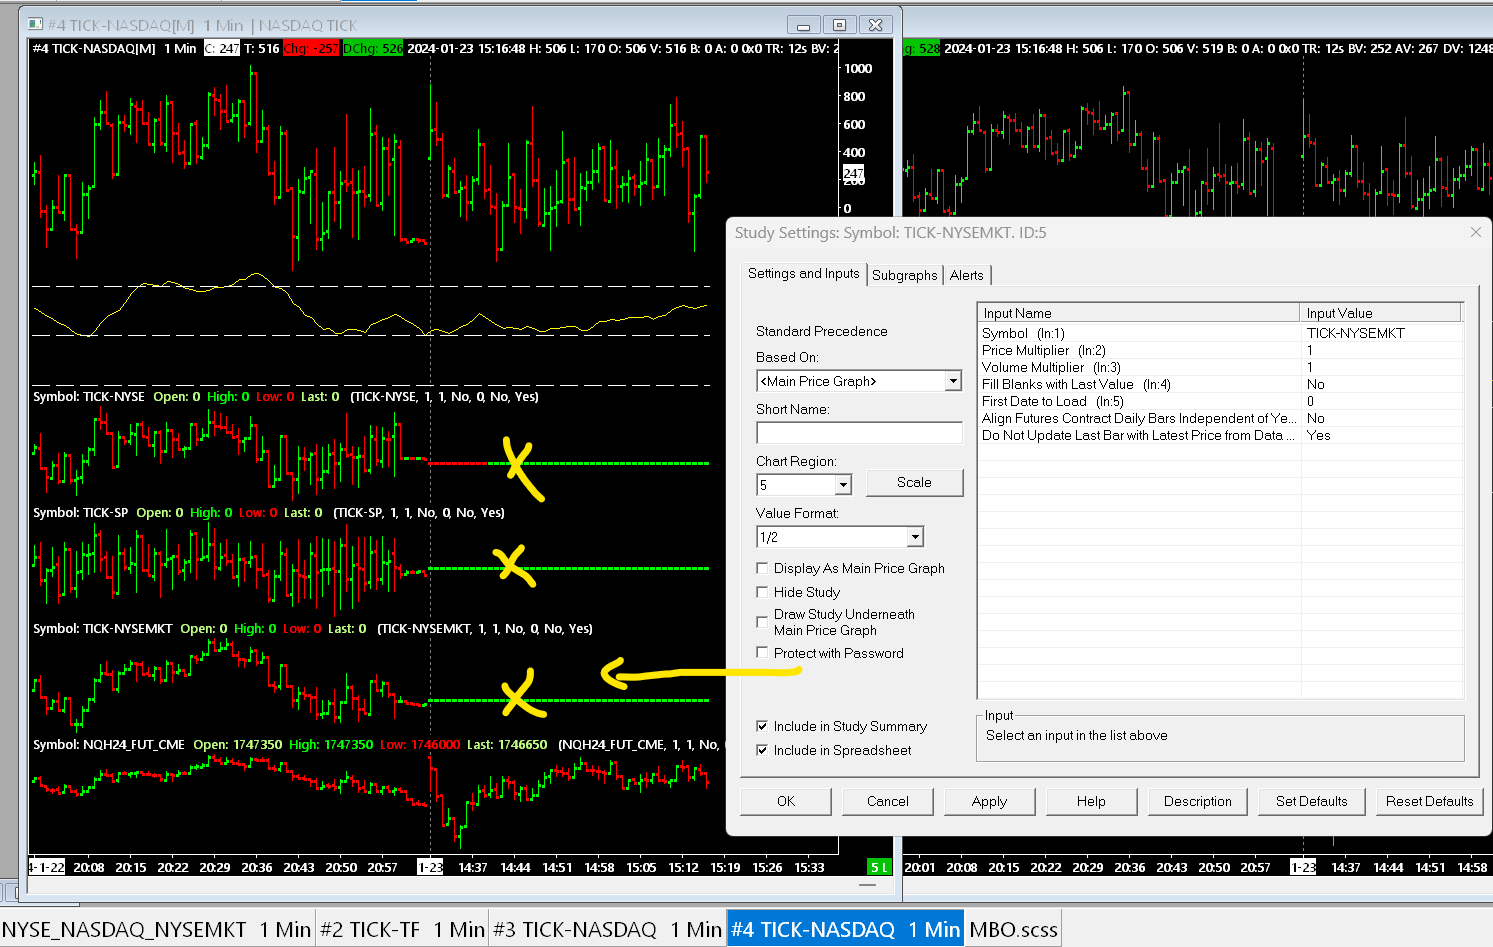The image size is (1493, 947).
Task: Switch to the Subgraphs tab
Action: tap(905, 275)
